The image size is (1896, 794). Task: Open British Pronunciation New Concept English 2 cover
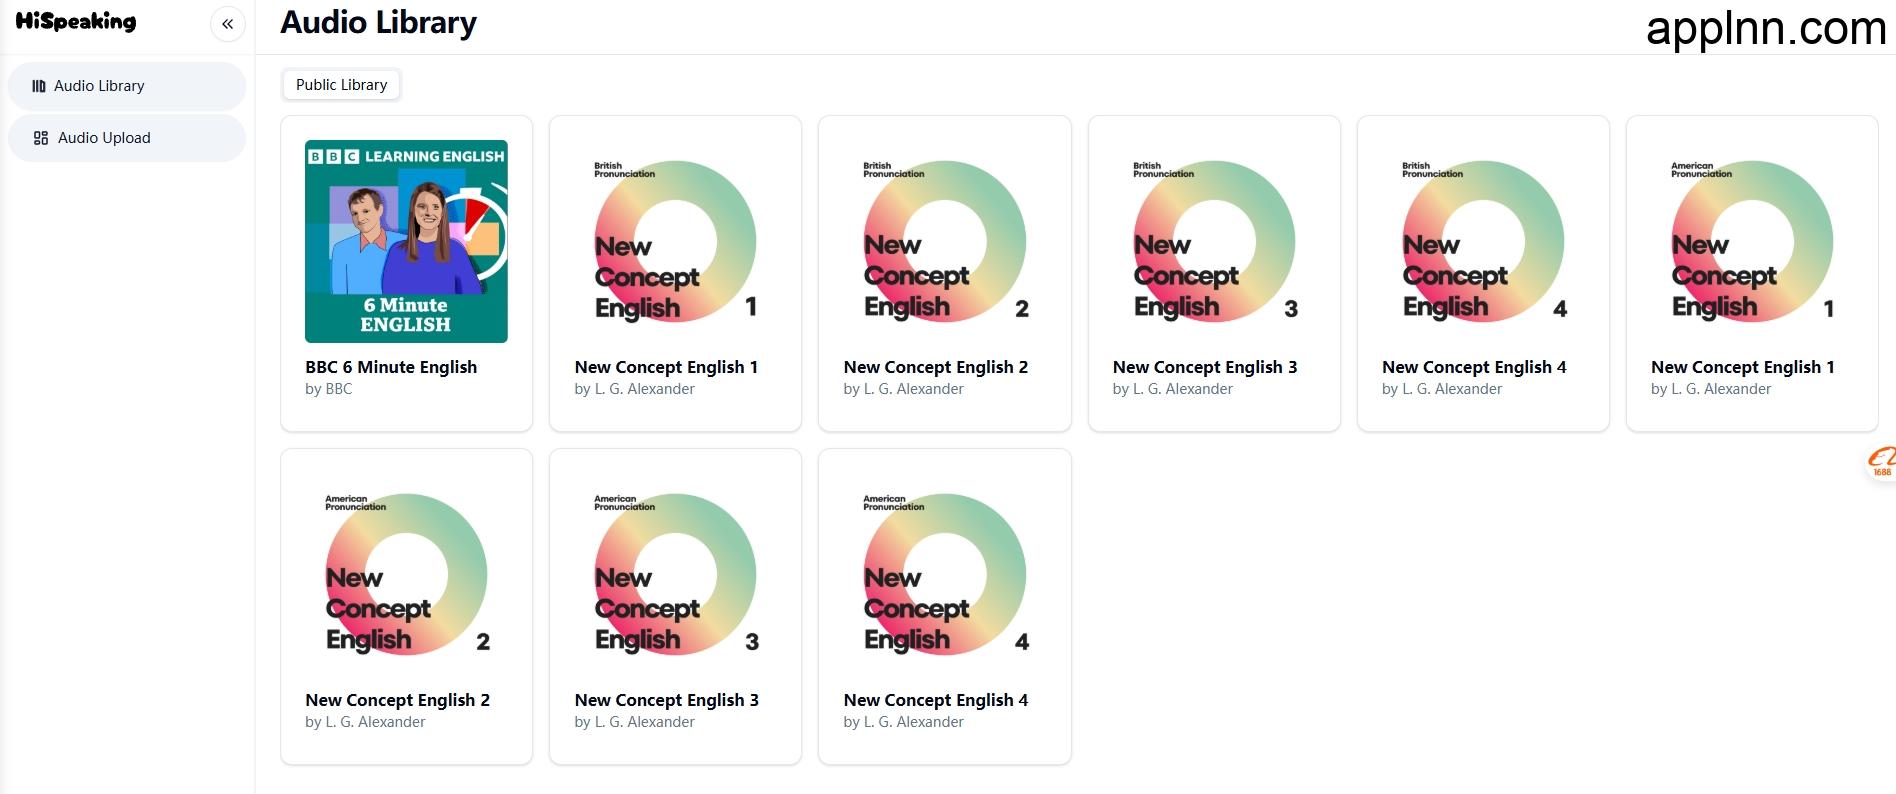pyautogui.click(x=944, y=241)
